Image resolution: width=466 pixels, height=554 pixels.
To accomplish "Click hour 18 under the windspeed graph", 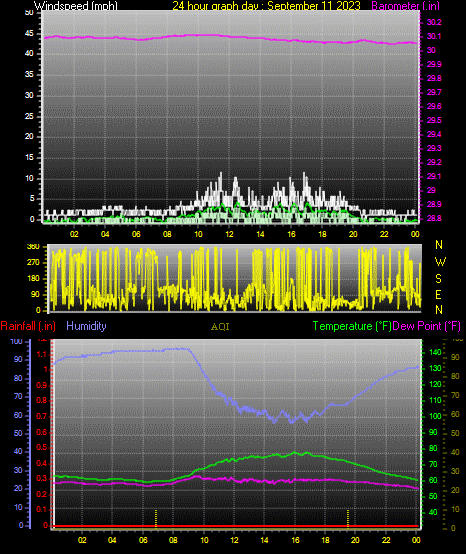I will pos(322,234).
